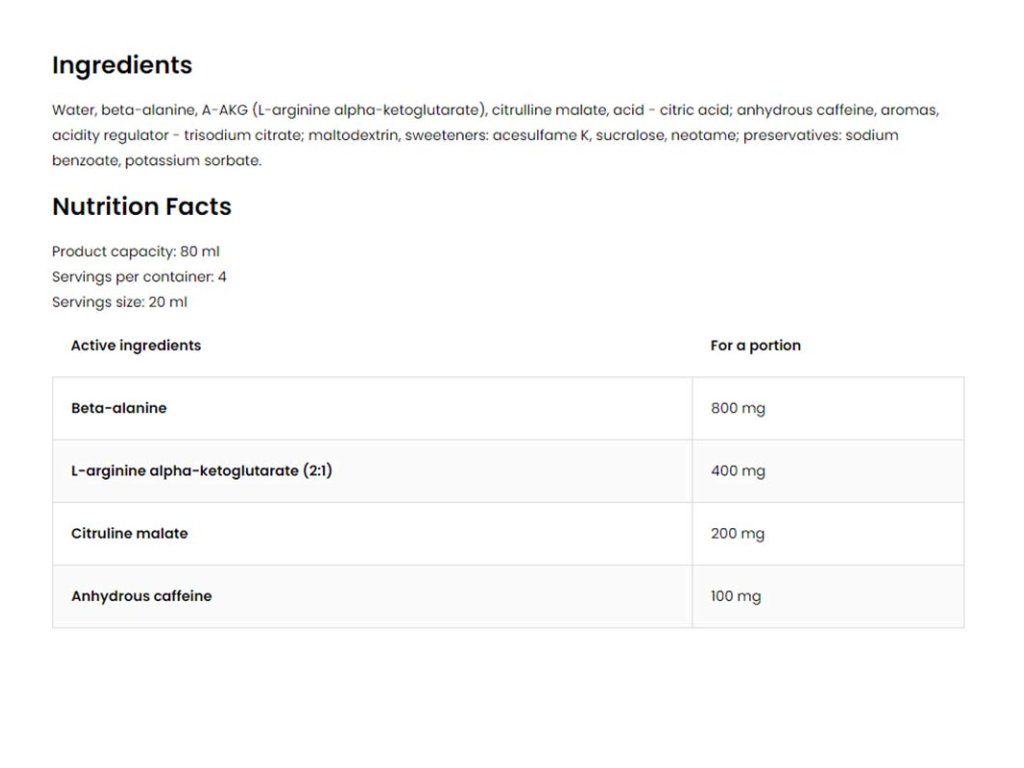Select the Anhydrous caffeine row label
The width and height of the screenshot is (1024, 768).
click(141, 596)
